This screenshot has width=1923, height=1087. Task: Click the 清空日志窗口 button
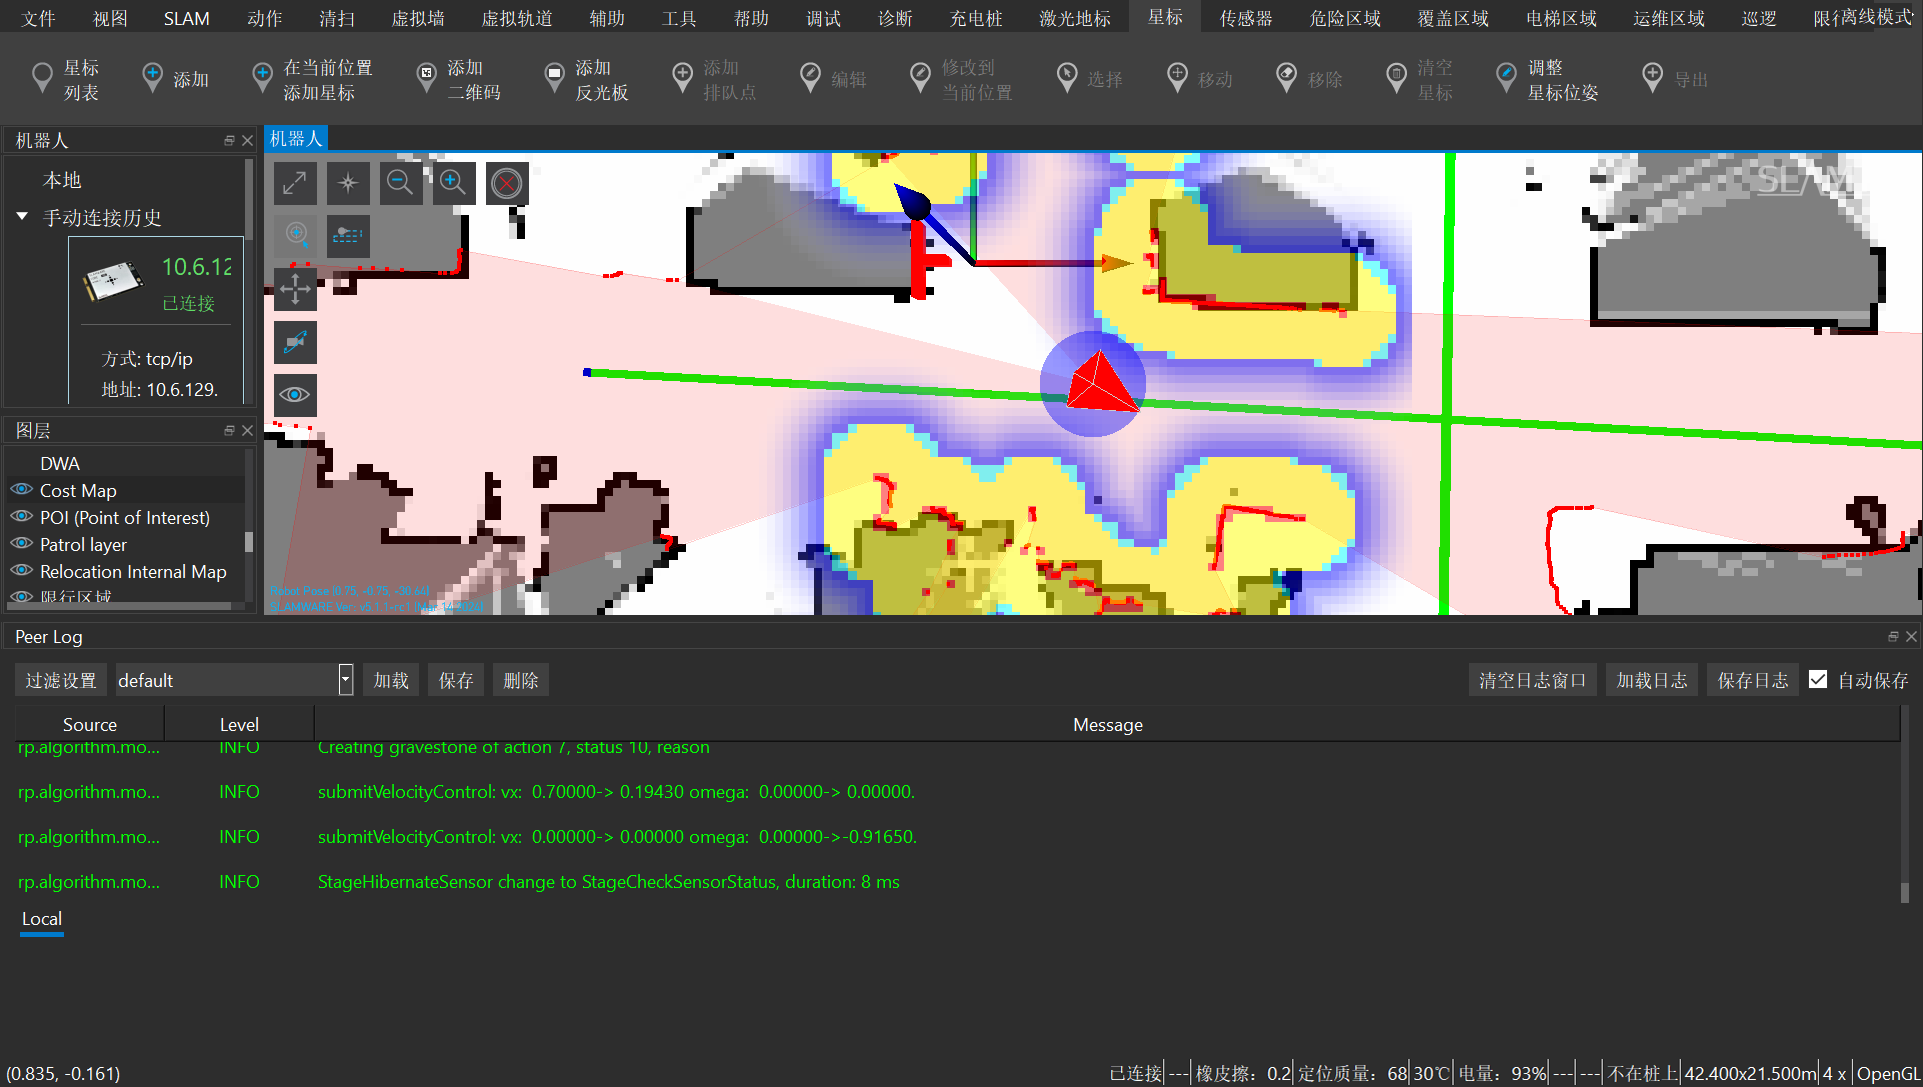(x=1532, y=679)
